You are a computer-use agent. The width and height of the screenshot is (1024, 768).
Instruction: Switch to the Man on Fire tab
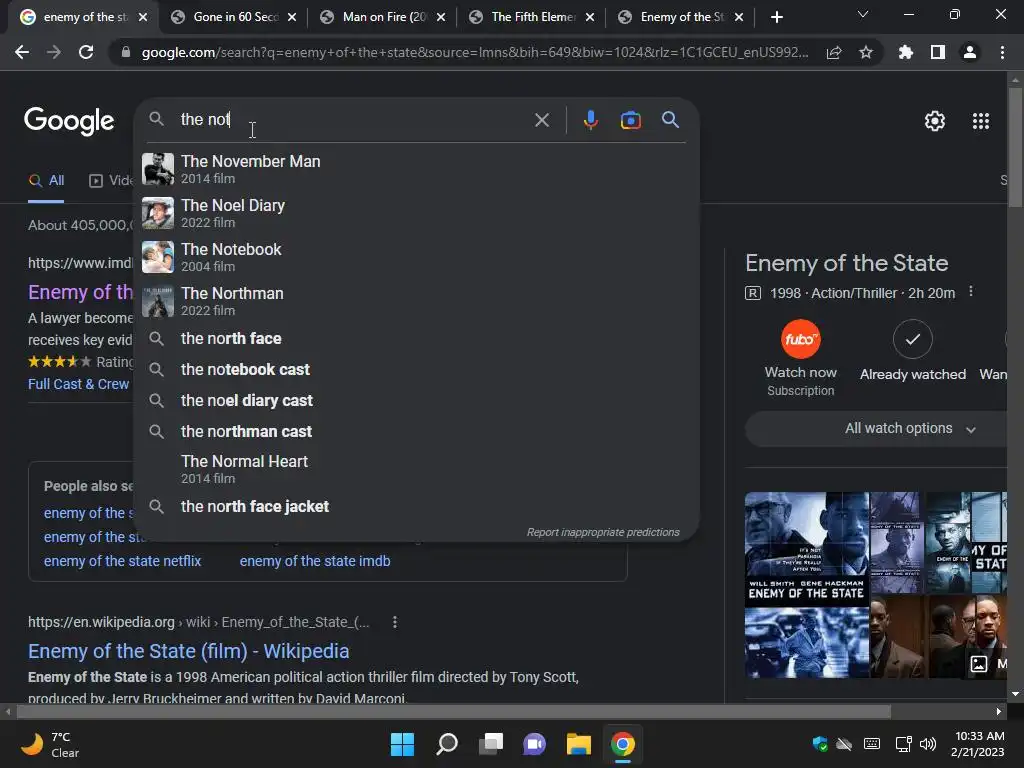374,17
